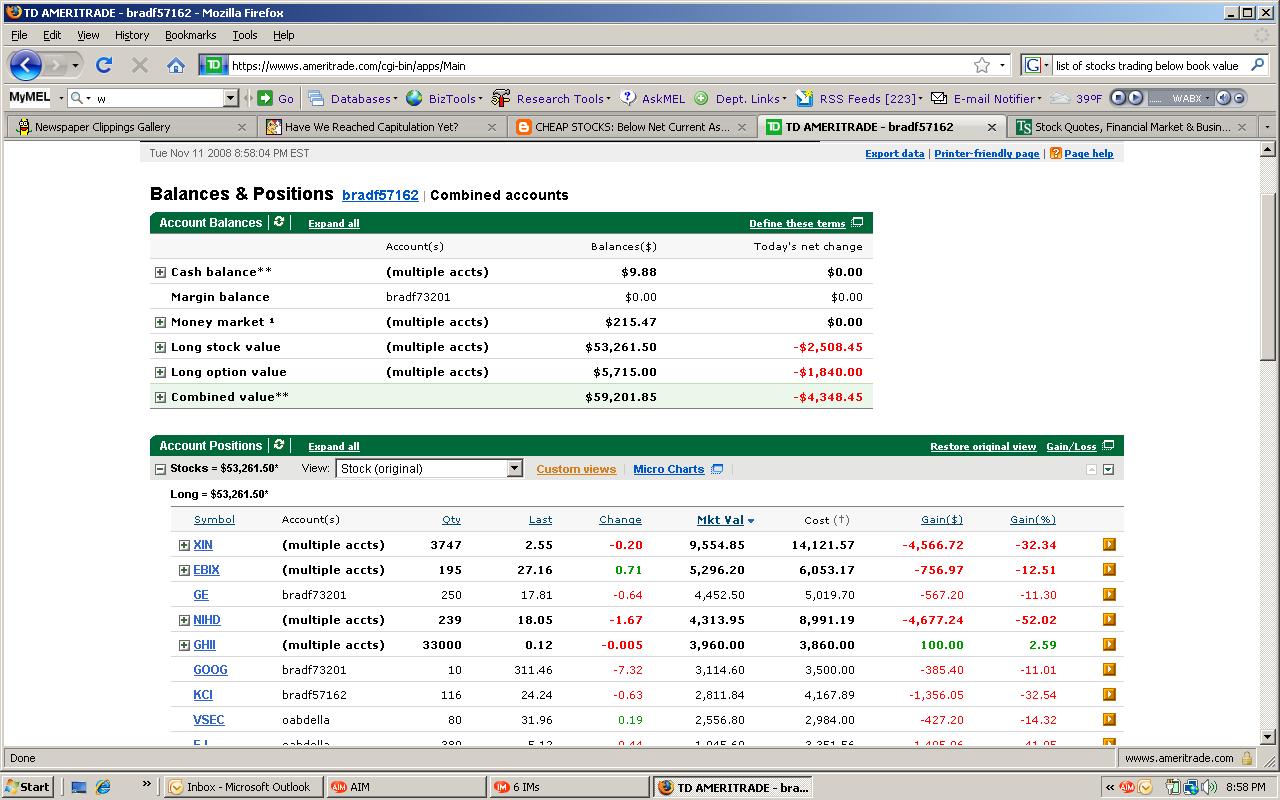Screen dimensions: 1280x800
Task: Click the vertical scrollbar down arrow
Action: pos(1268,737)
